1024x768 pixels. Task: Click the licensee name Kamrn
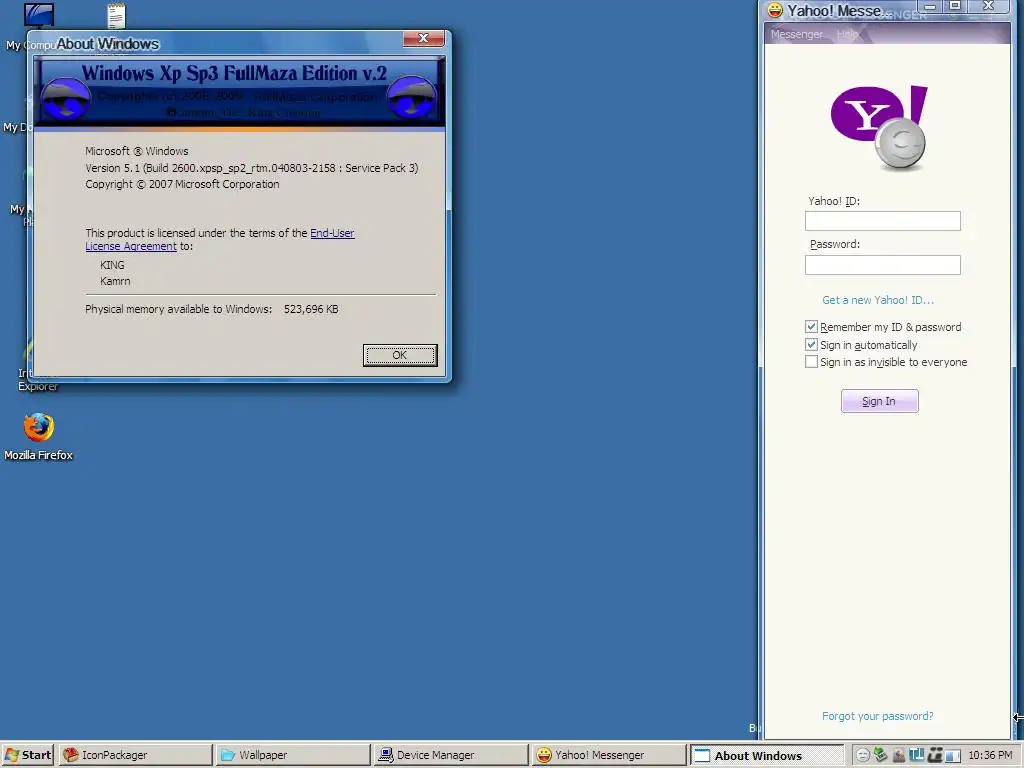(x=115, y=281)
